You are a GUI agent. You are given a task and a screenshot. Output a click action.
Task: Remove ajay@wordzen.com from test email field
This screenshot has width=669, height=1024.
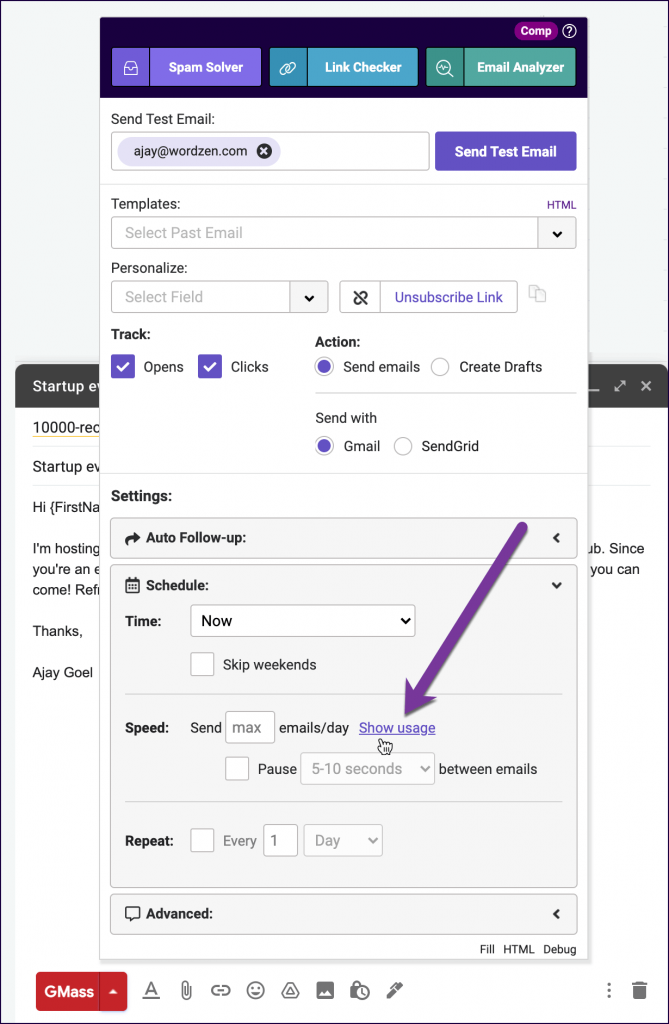264,151
